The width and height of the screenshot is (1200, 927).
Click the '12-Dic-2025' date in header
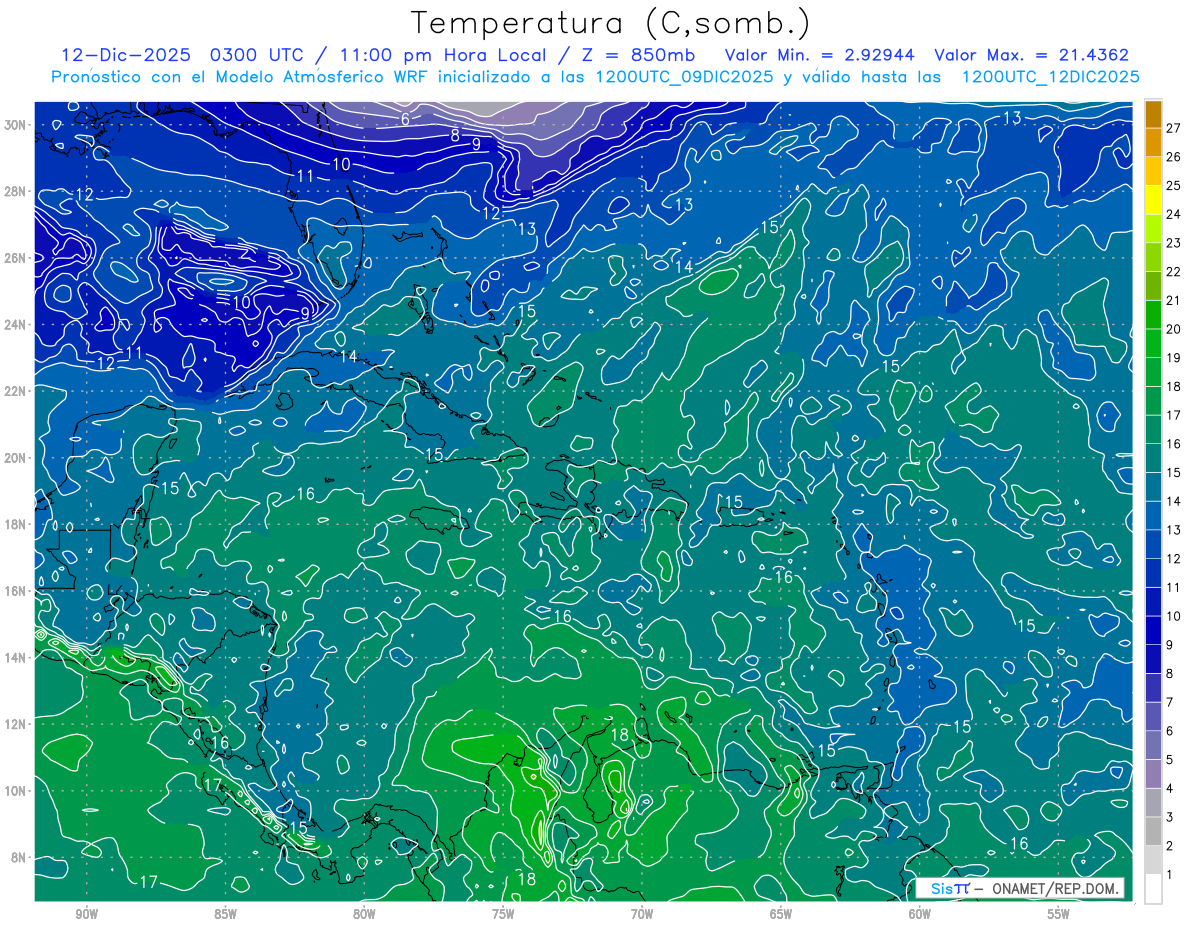pos(128,55)
